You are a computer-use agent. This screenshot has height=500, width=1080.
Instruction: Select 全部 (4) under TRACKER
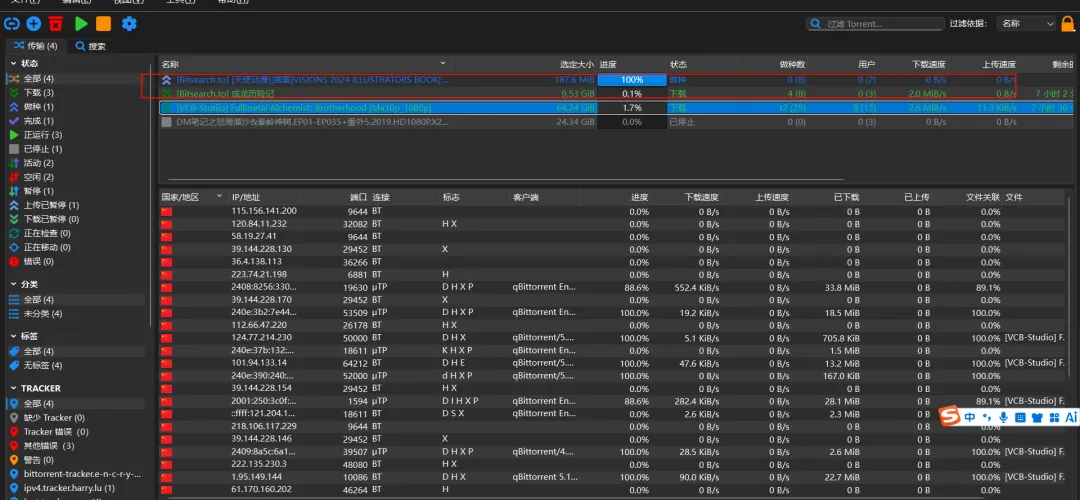76,404
